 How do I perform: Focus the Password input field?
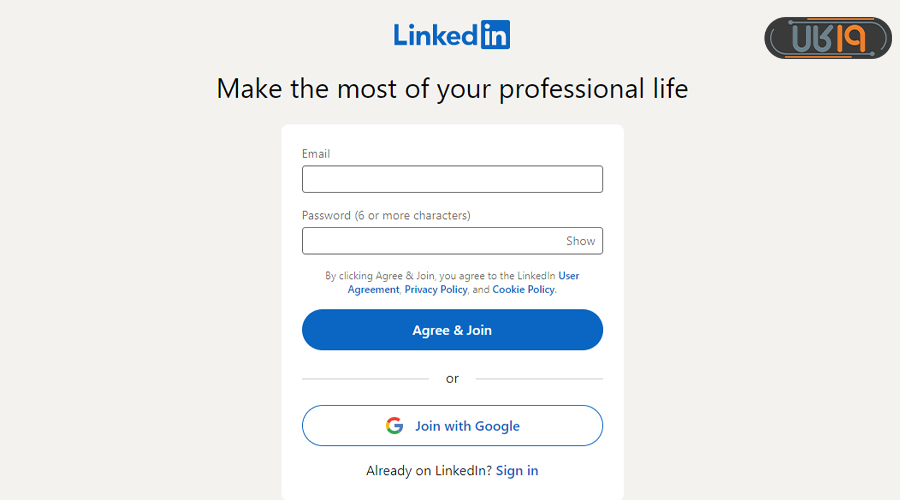coord(432,241)
